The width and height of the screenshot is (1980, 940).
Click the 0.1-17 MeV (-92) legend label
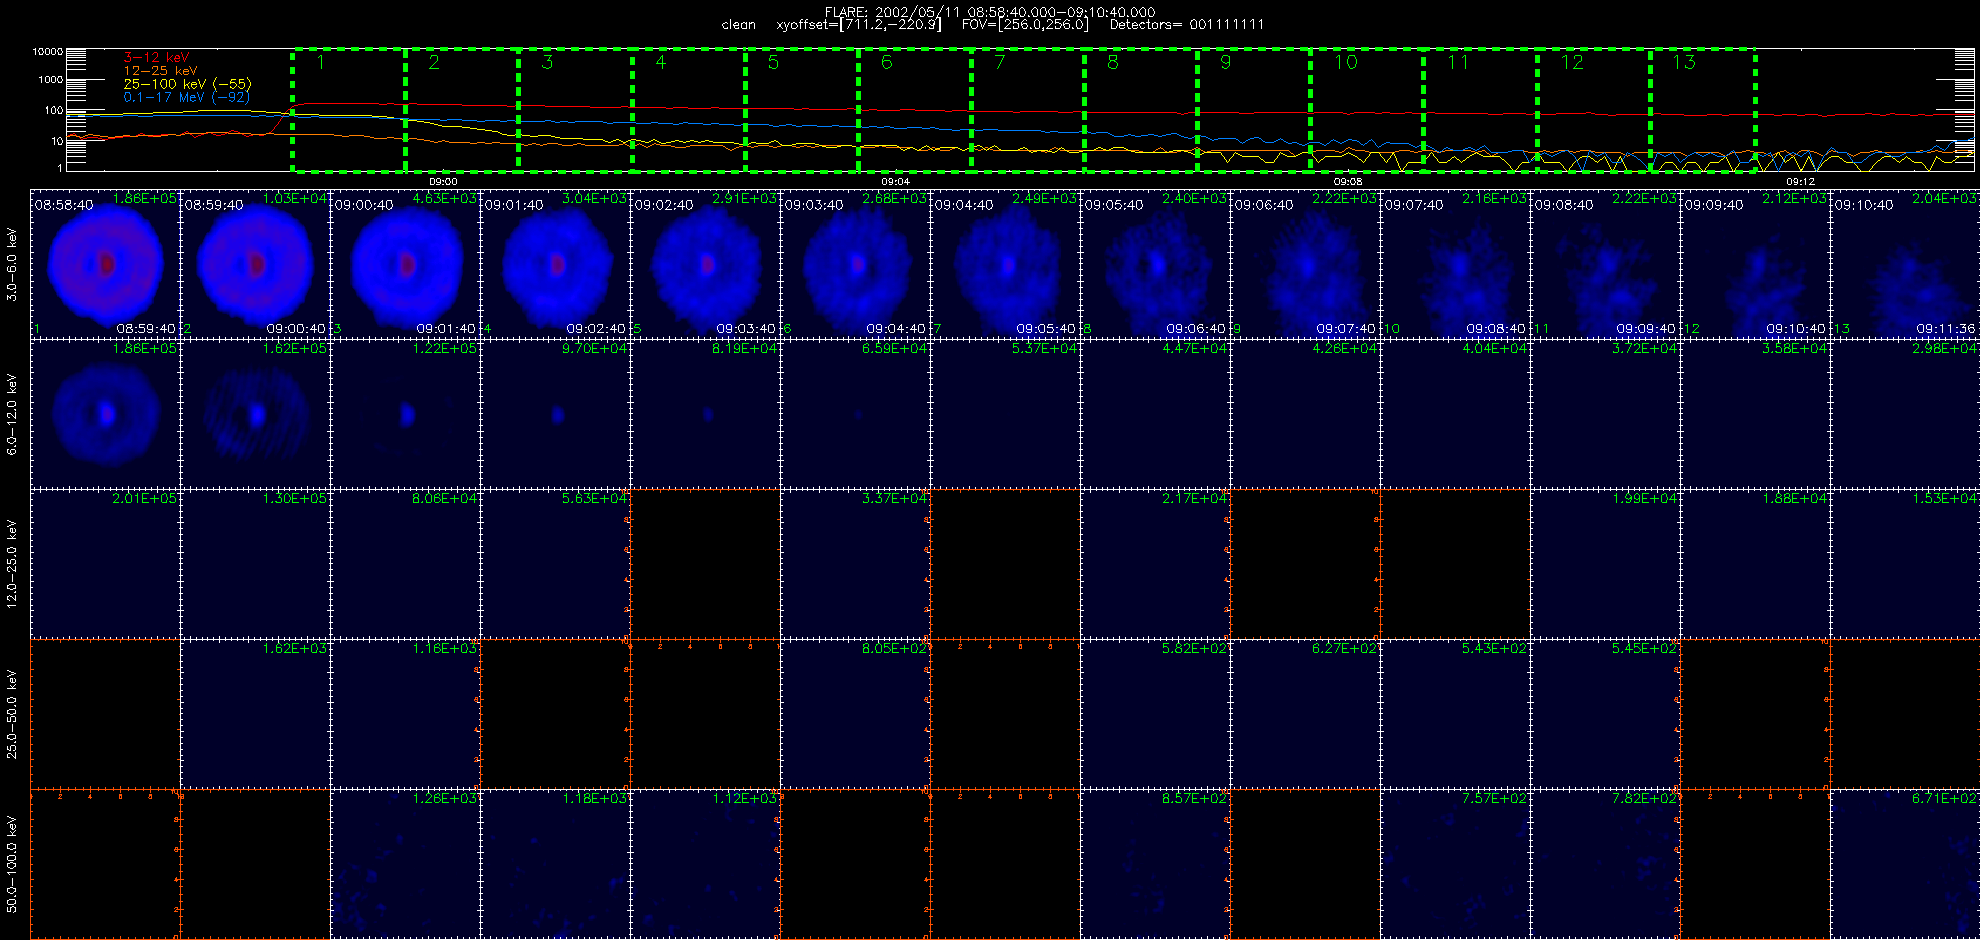186,97
